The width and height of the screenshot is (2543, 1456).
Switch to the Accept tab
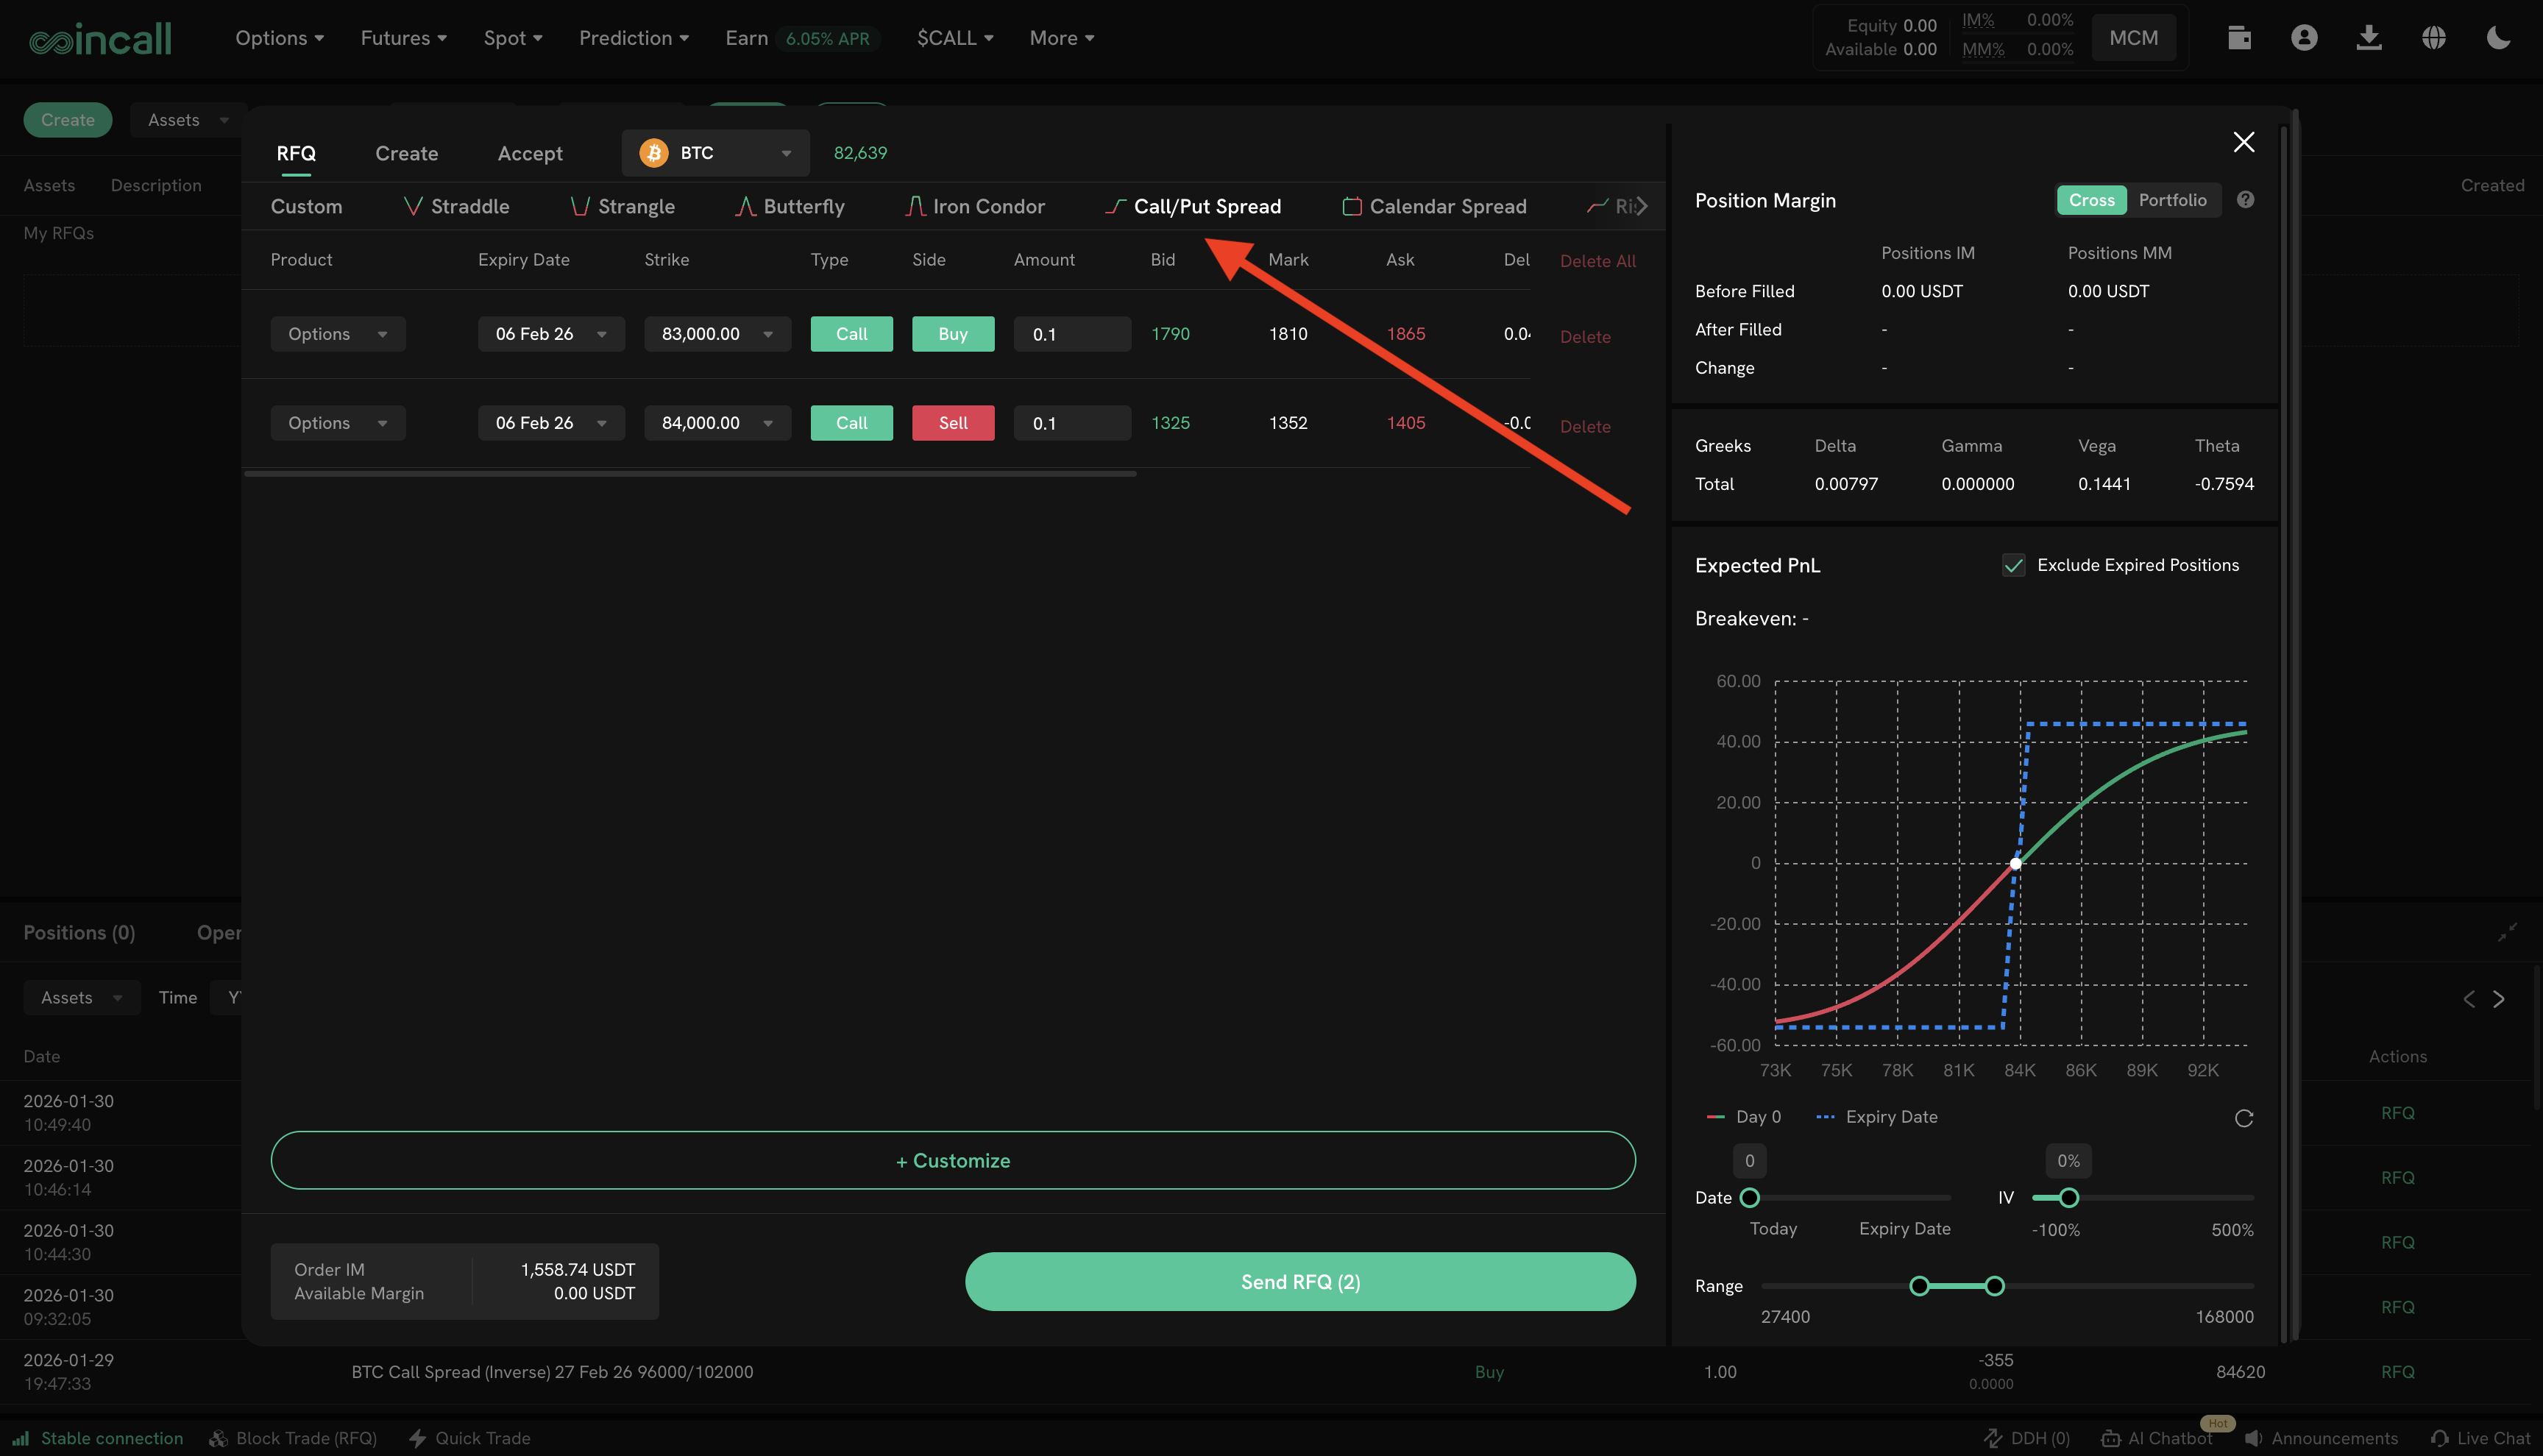[x=530, y=153]
